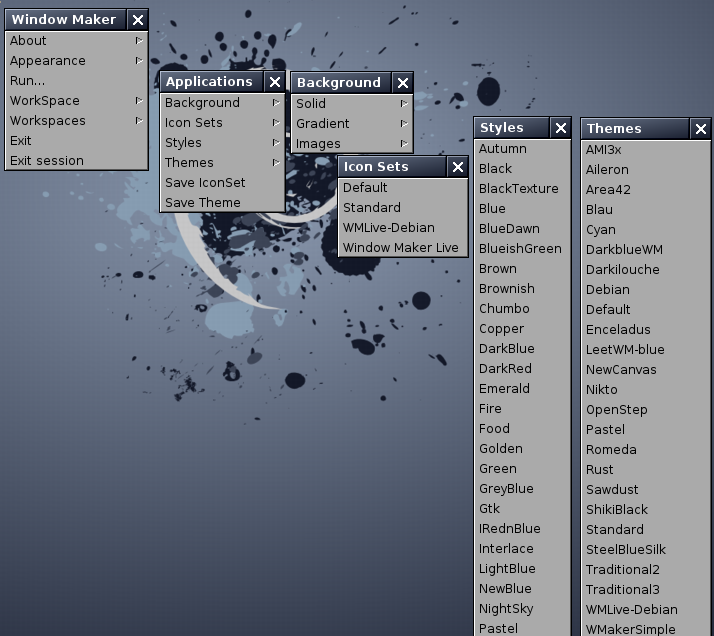Expand the Appearance submenu arrow
Image resolution: width=714 pixels, height=636 pixels.
[x=138, y=61]
